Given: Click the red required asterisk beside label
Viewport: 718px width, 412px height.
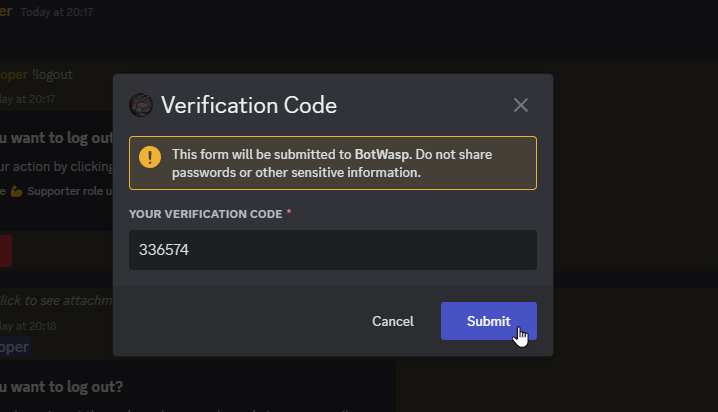Looking at the screenshot, I should [x=289, y=211].
